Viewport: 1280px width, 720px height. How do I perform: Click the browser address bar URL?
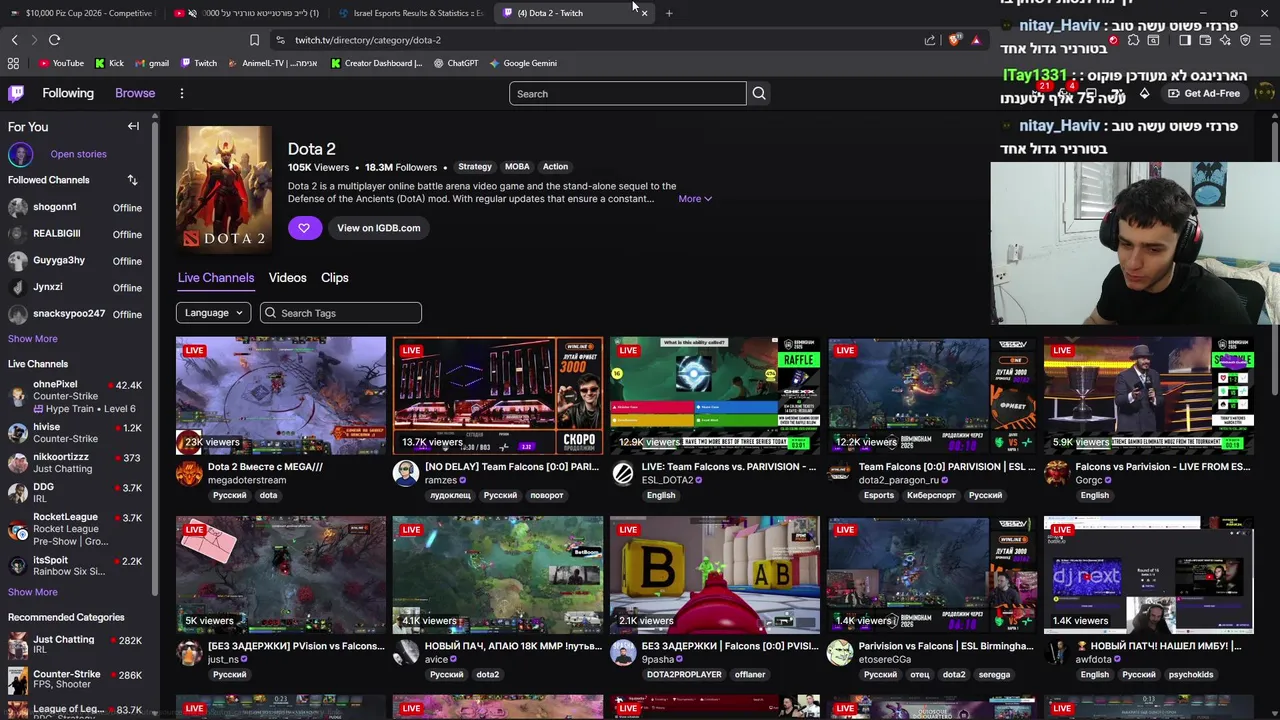pyautogui.click(x=368, y=40)
